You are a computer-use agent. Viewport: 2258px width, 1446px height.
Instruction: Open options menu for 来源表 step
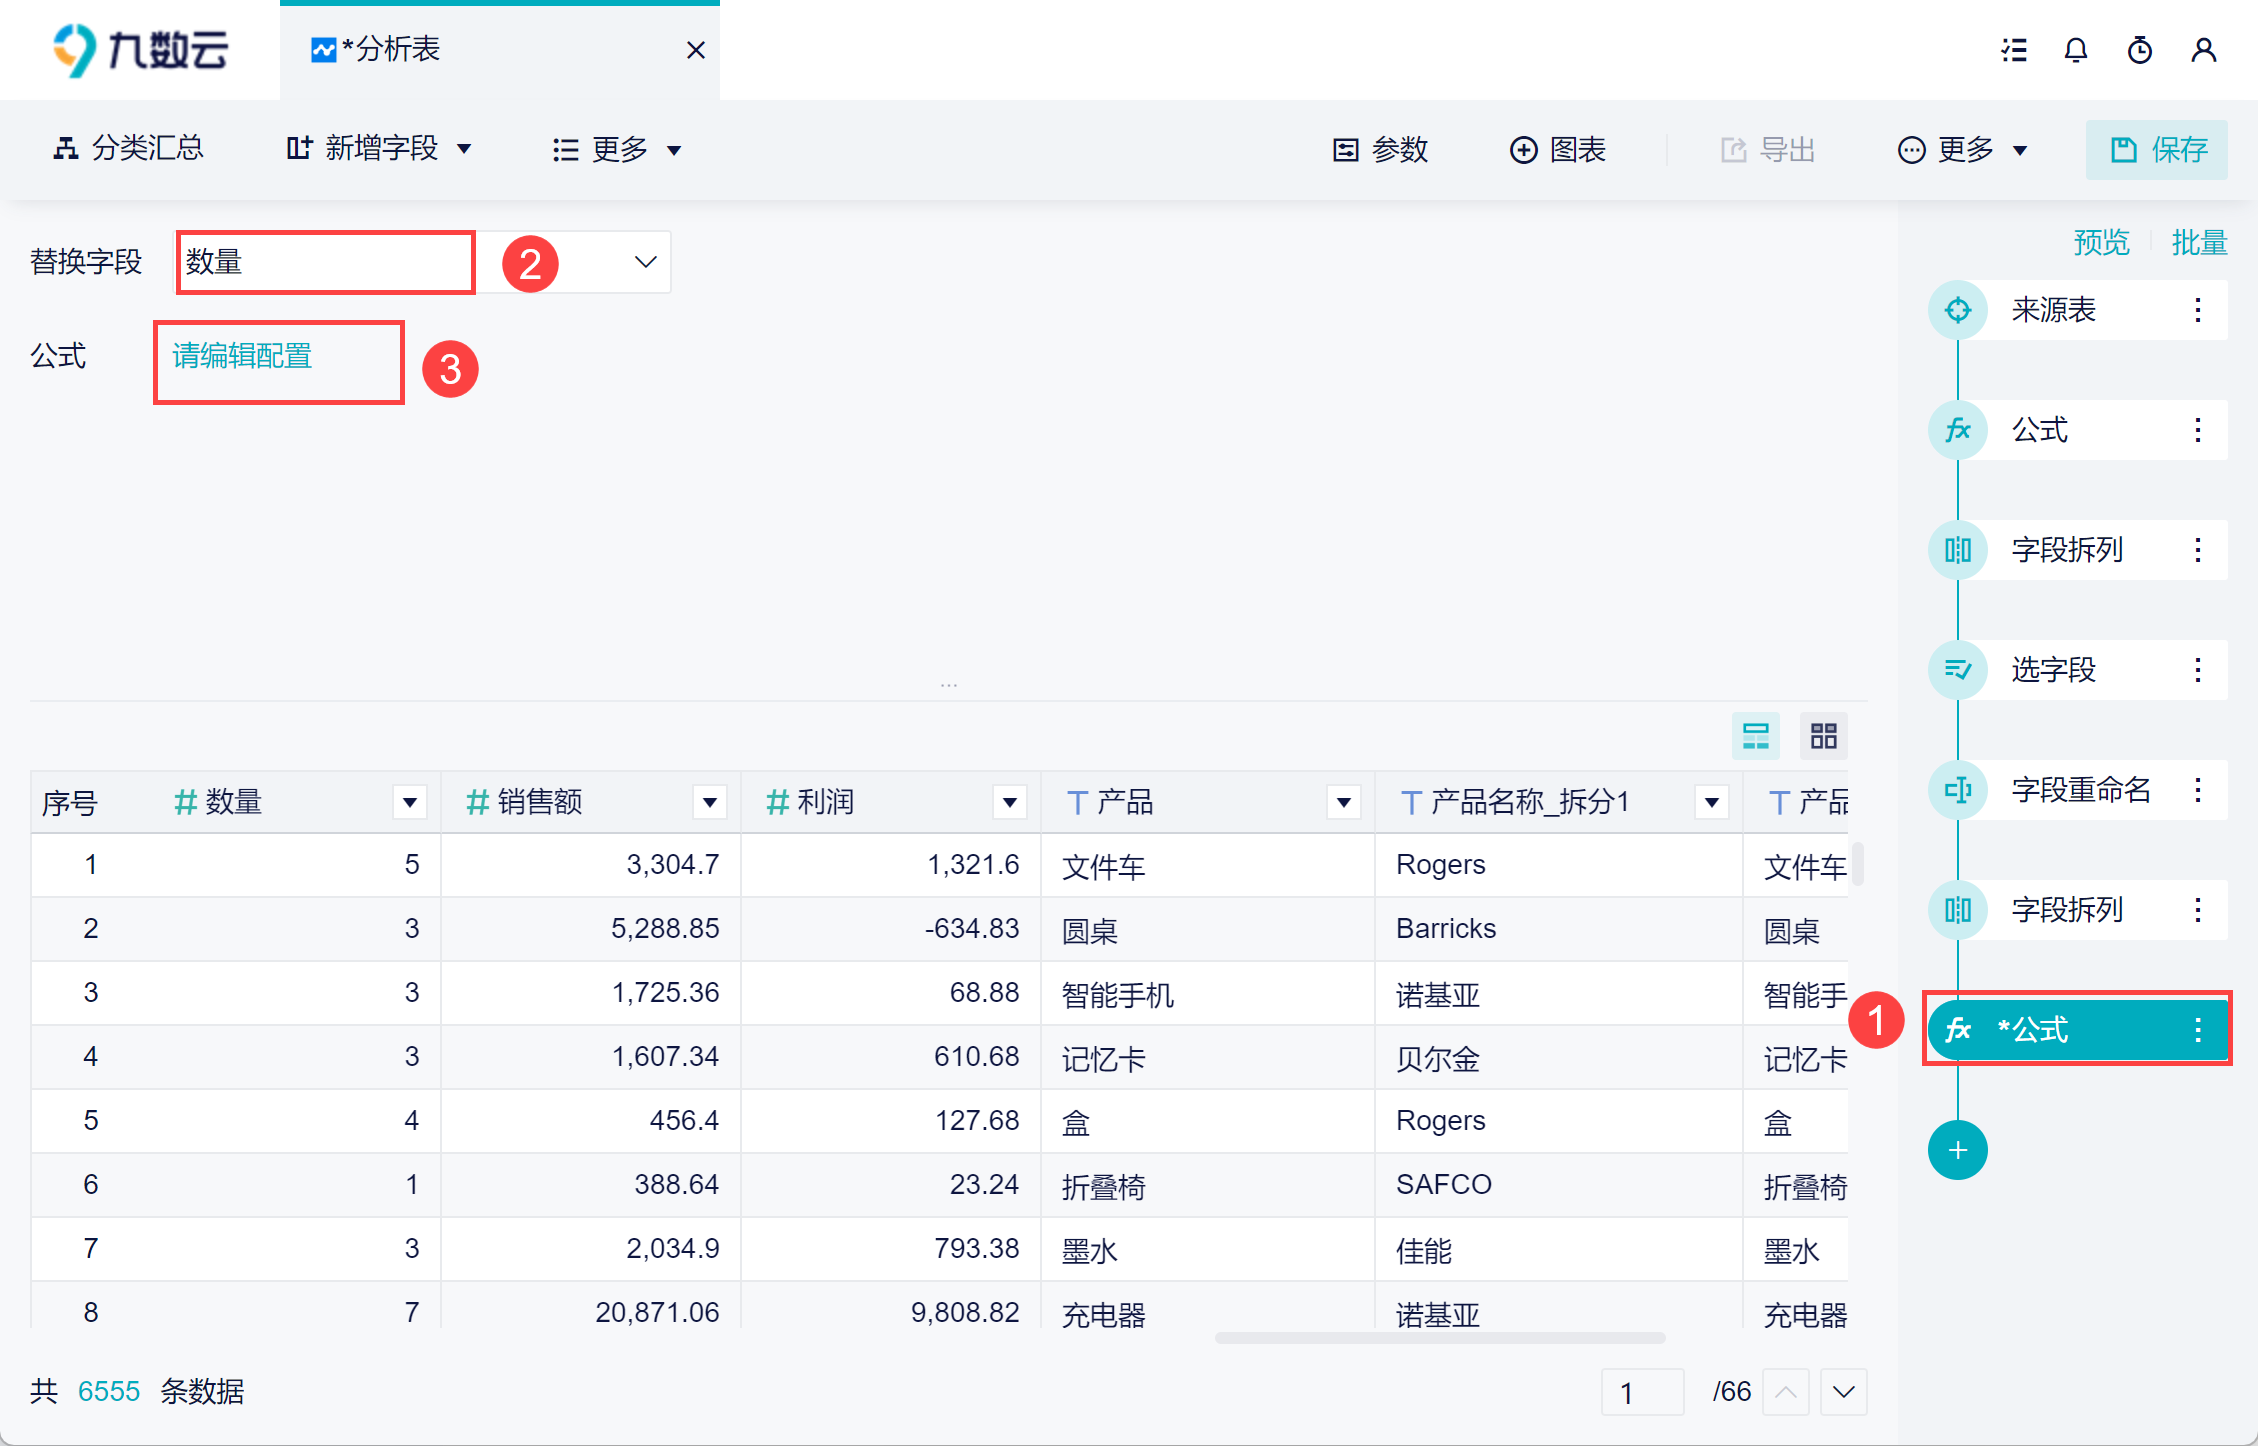pos(2198,310)
